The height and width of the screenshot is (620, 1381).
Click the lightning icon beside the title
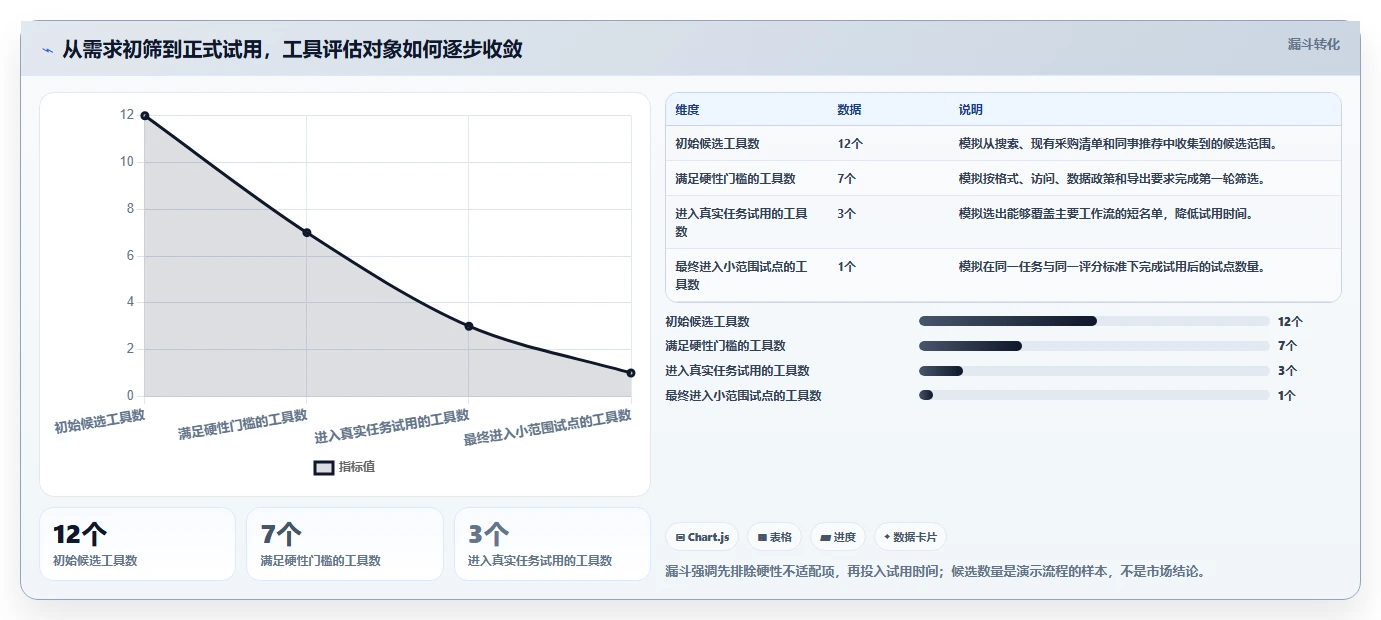coord(47,50)
